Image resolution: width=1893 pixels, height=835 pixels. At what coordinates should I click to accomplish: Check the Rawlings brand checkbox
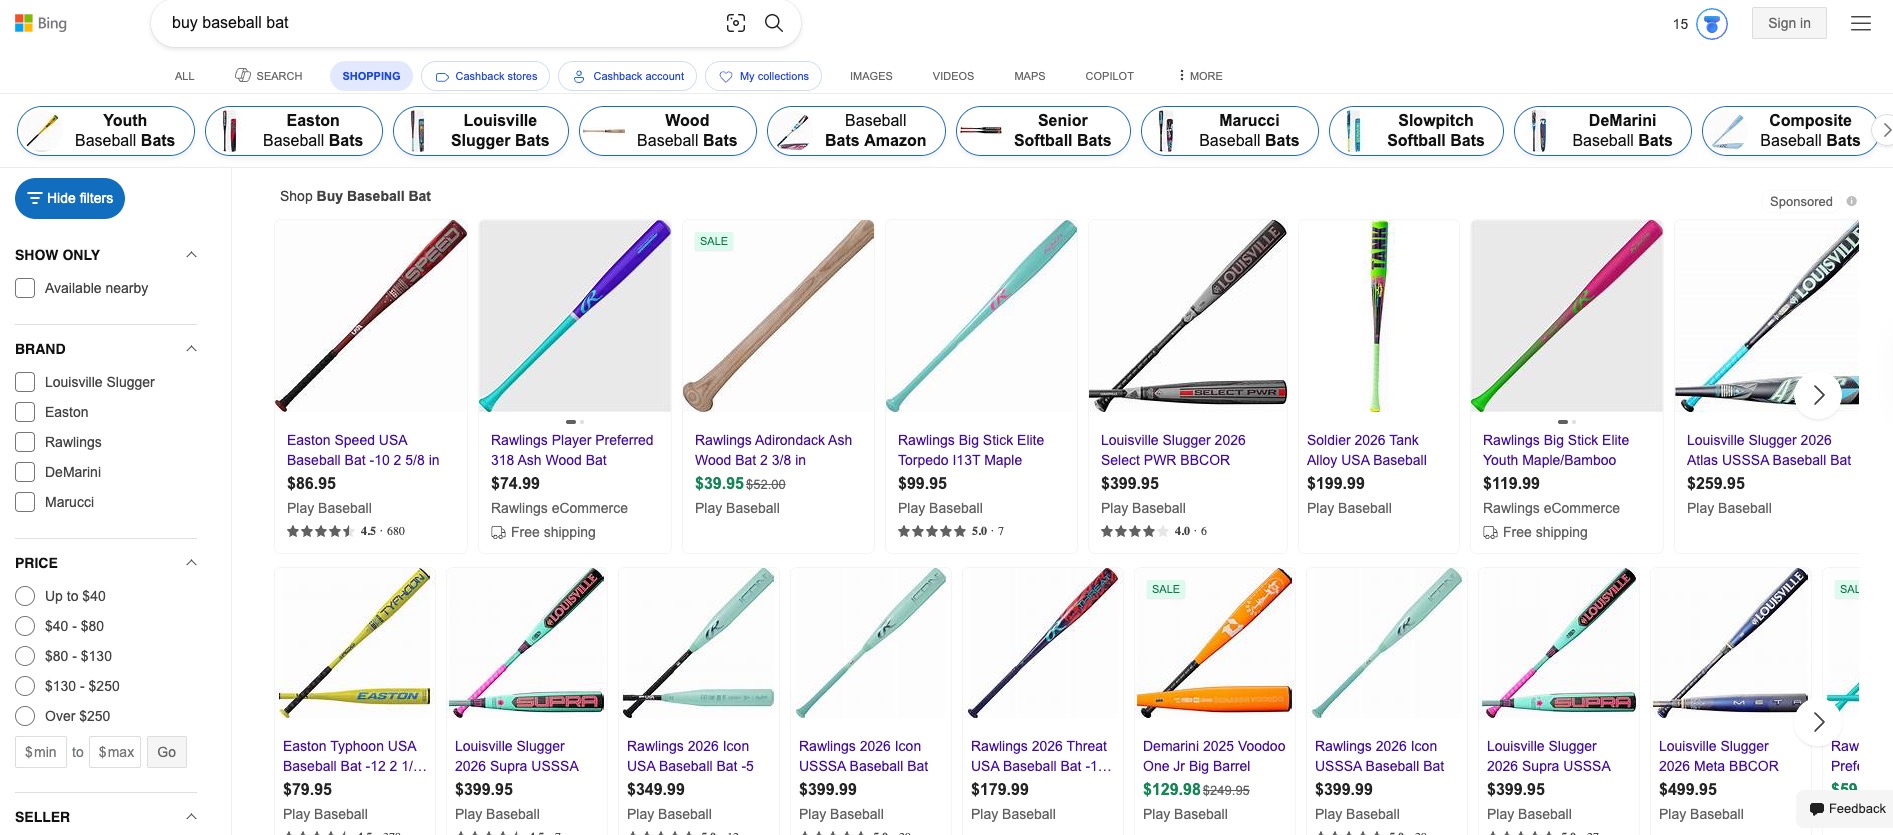pyautogui.click(x=24, y=442)
